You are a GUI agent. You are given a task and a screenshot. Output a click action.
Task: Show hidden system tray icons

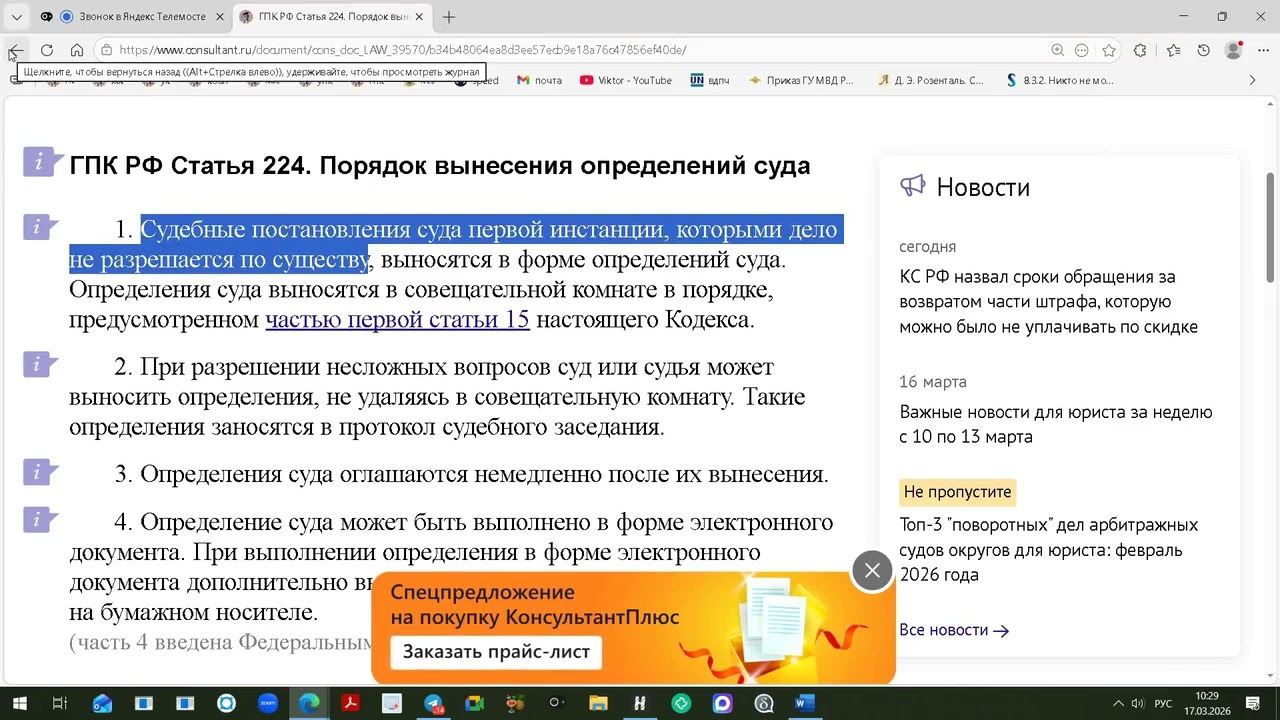(1119, 703)
